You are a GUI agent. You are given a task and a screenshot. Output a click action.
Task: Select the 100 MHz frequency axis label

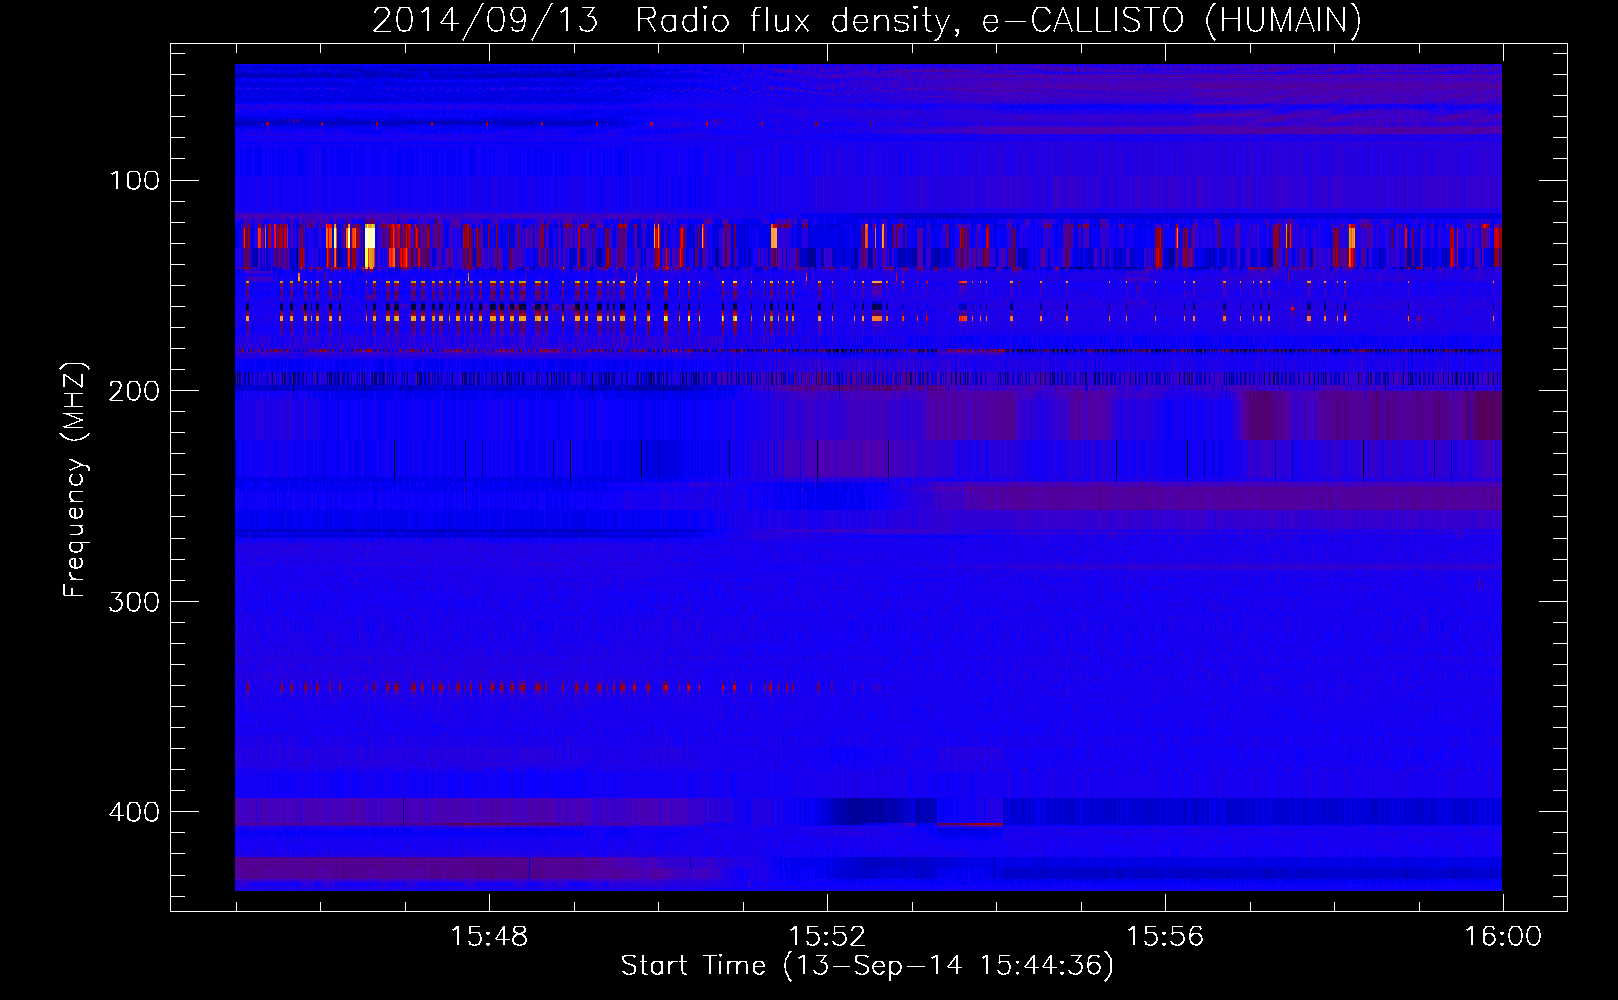pos(135,181)
